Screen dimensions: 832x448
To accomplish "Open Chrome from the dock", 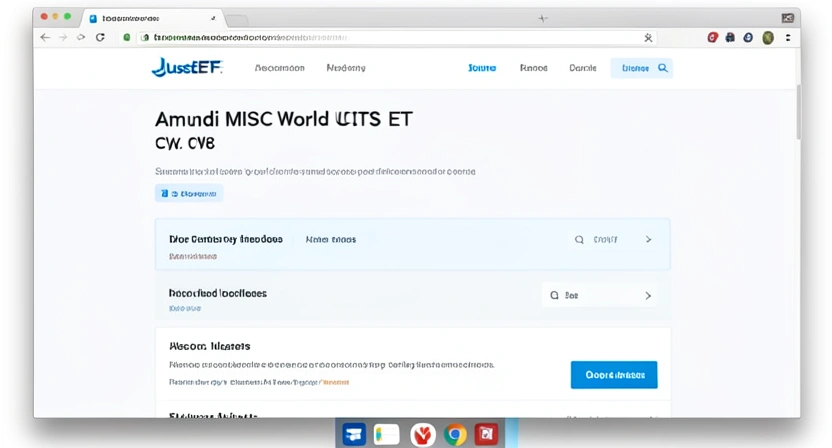I will pyautogui.click(x=455, y=435).
